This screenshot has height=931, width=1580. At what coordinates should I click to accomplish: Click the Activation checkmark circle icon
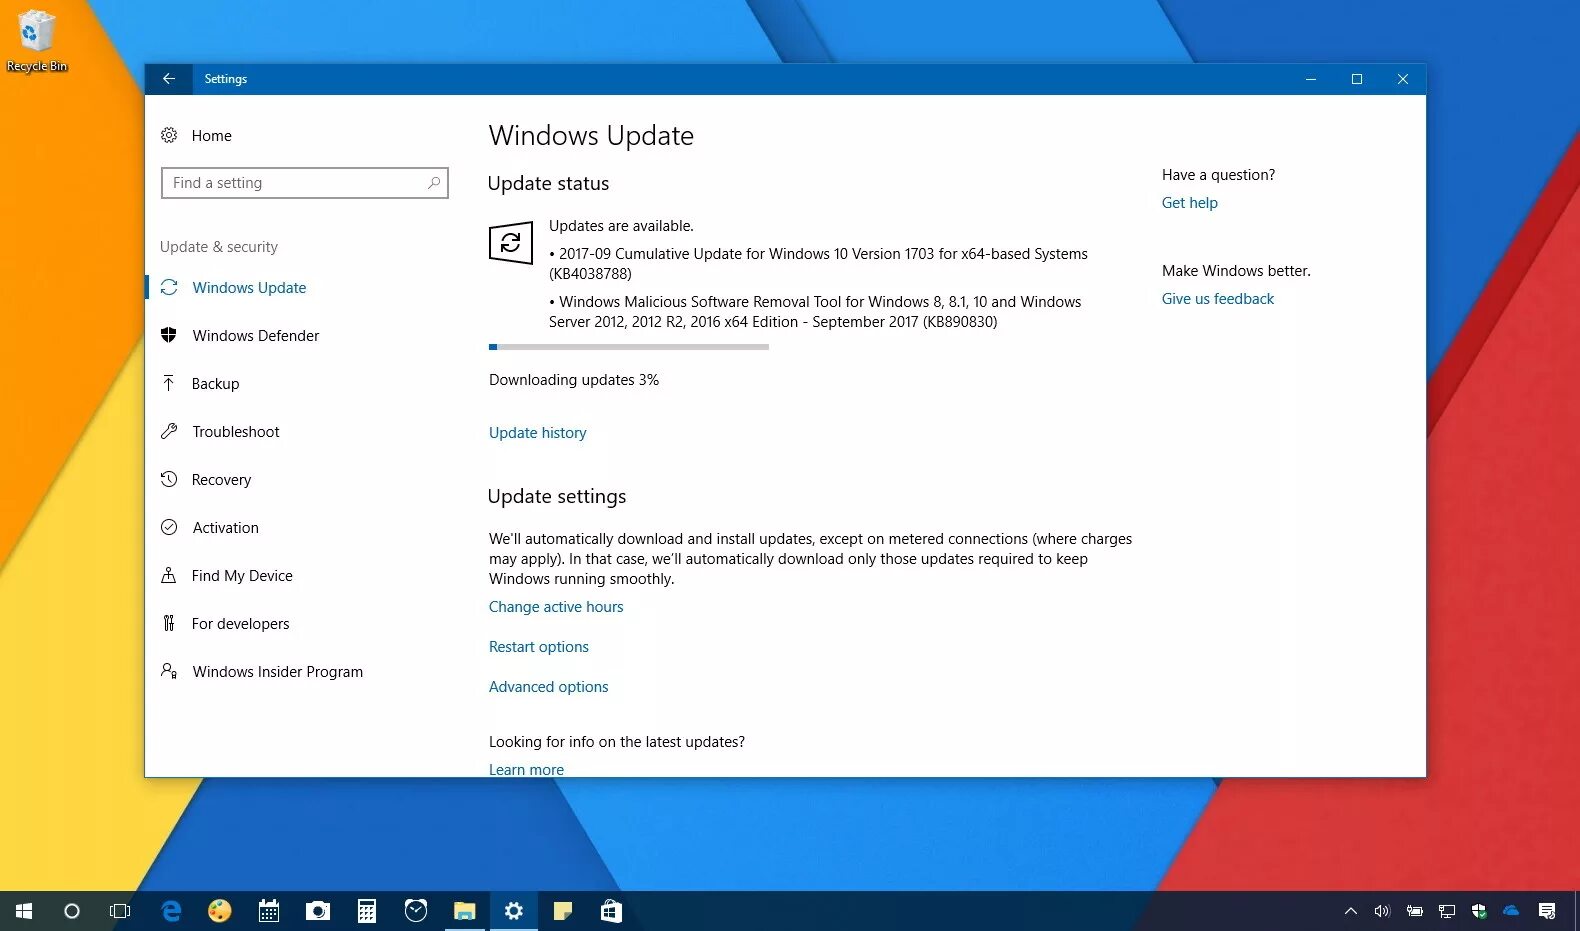click(169, 527)
